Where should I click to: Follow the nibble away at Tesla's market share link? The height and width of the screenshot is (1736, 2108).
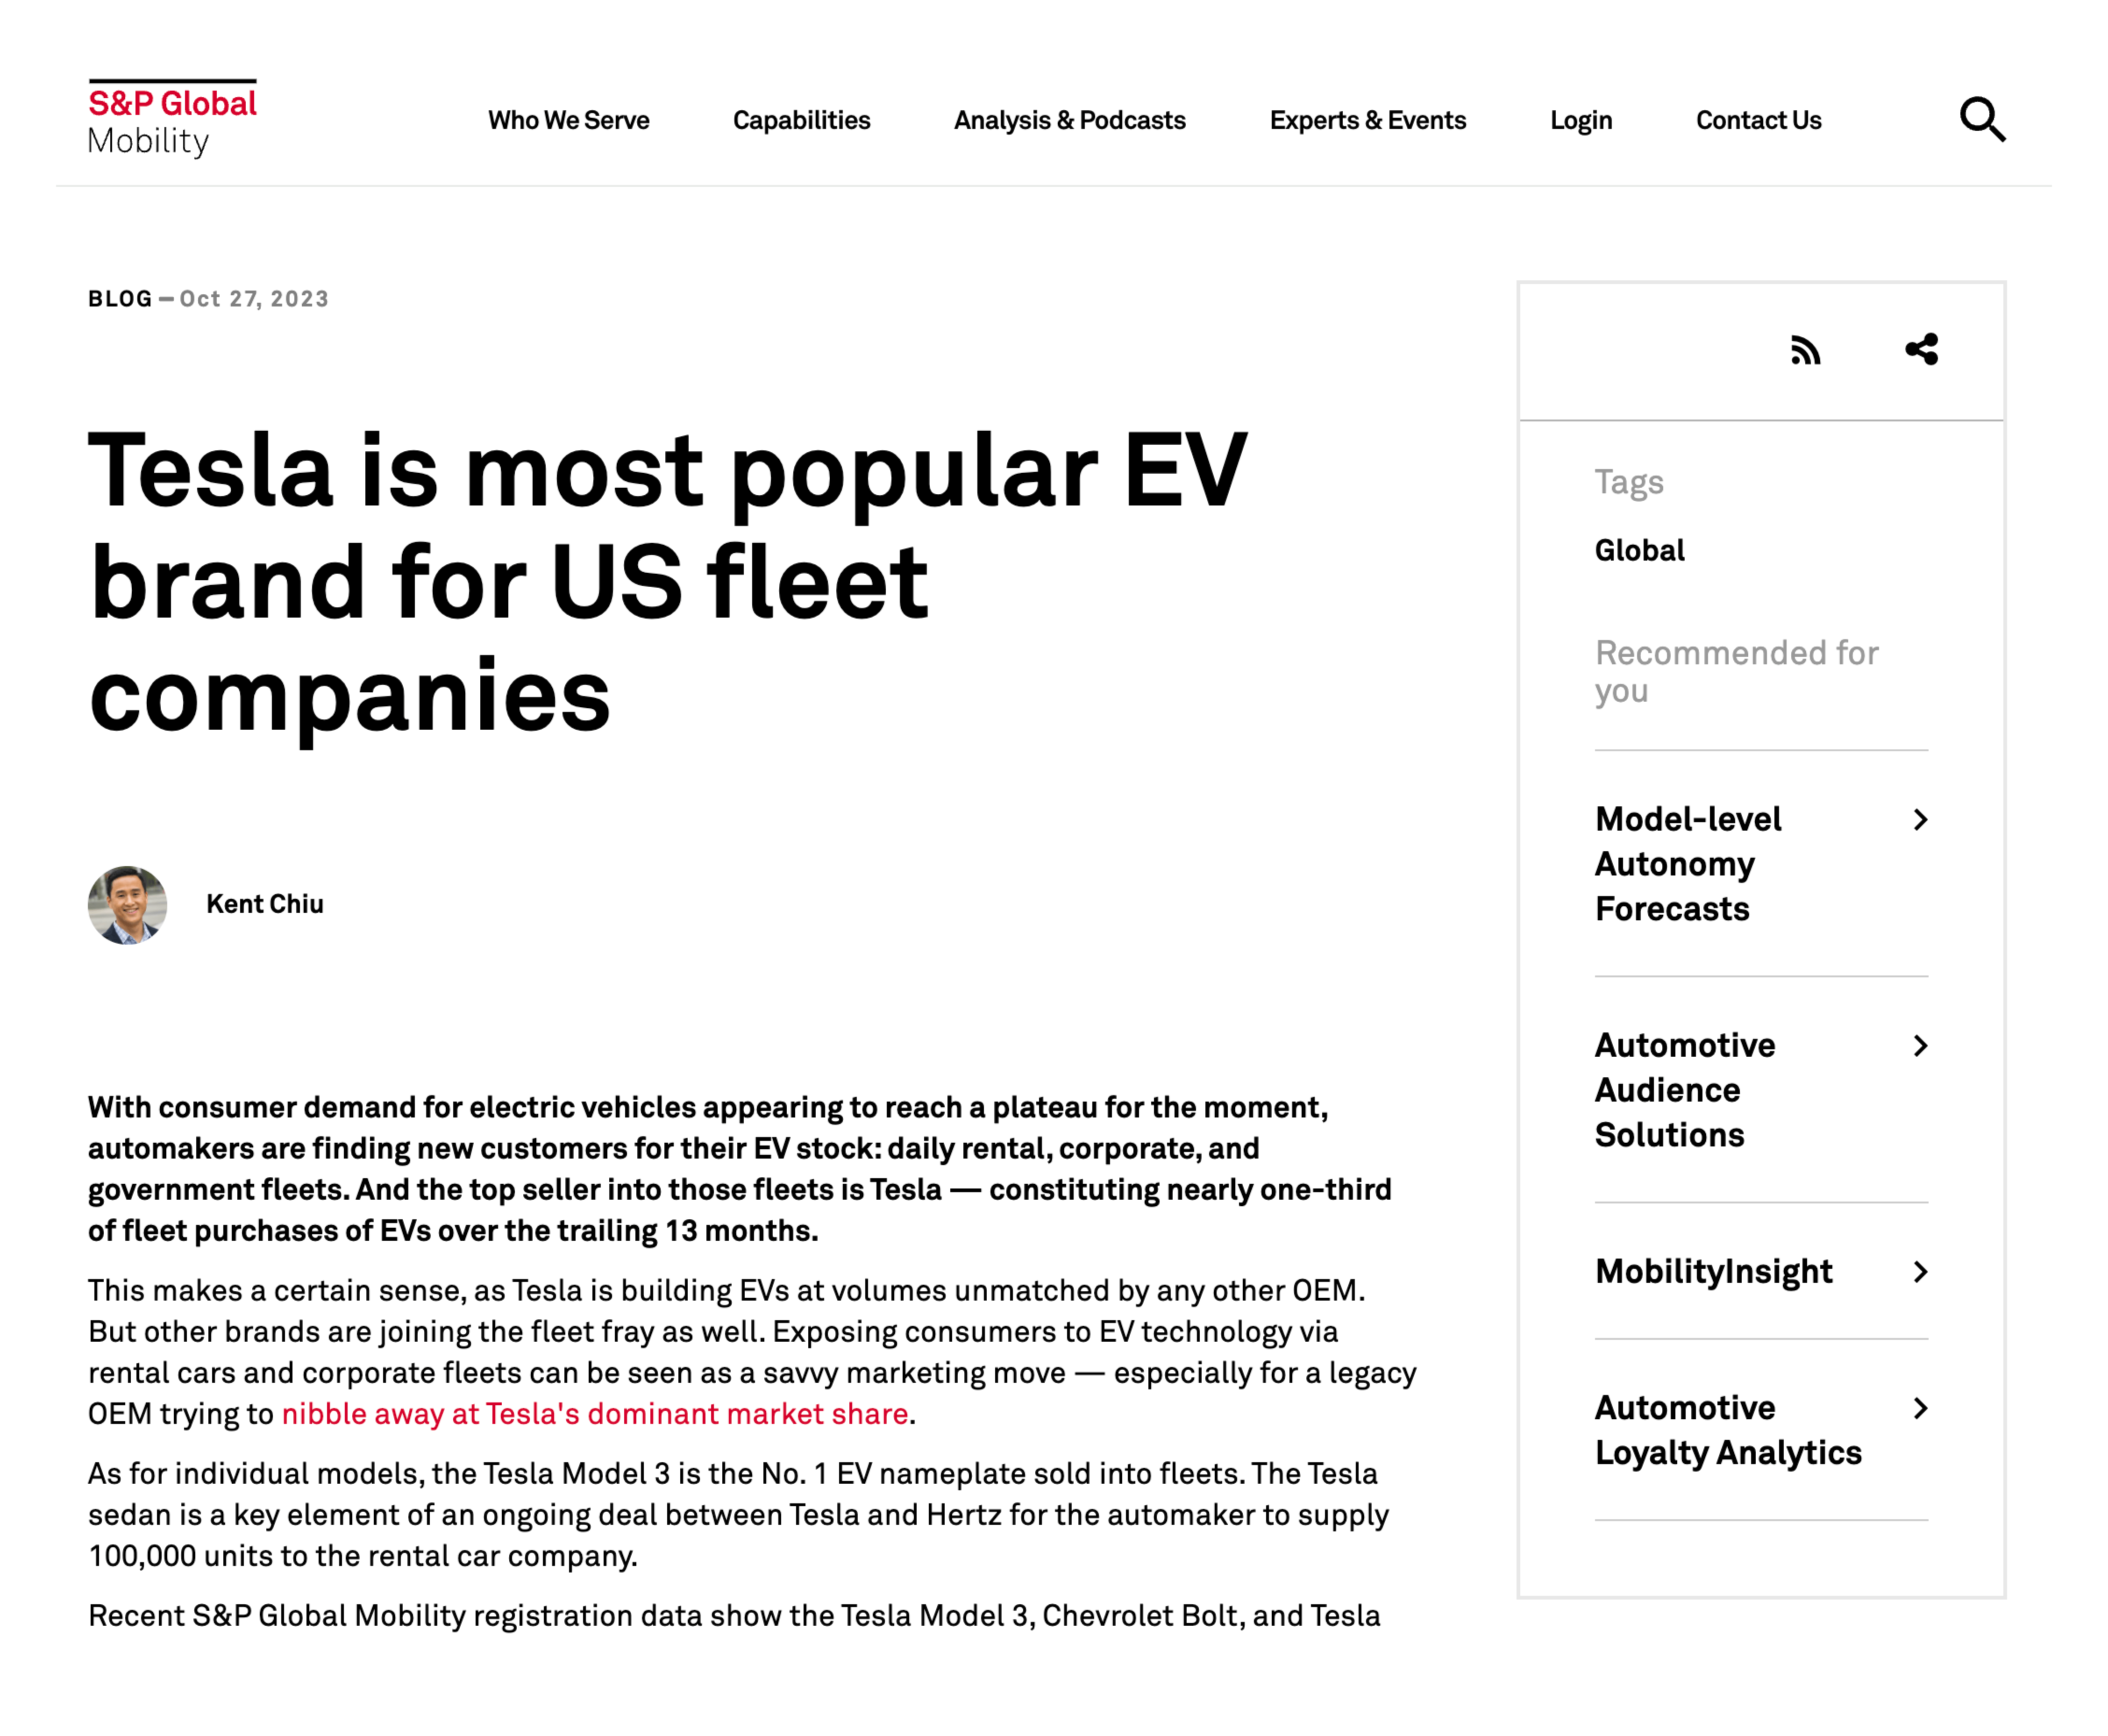coord(594,1414)
